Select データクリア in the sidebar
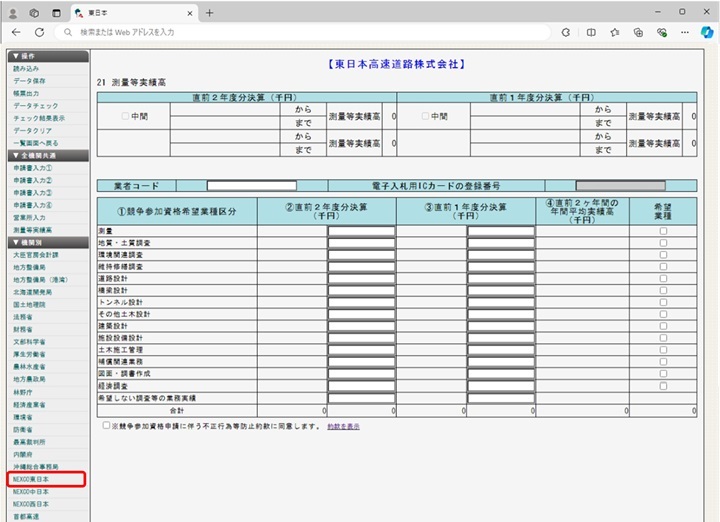The image size is (720, 522). (33, 130)
